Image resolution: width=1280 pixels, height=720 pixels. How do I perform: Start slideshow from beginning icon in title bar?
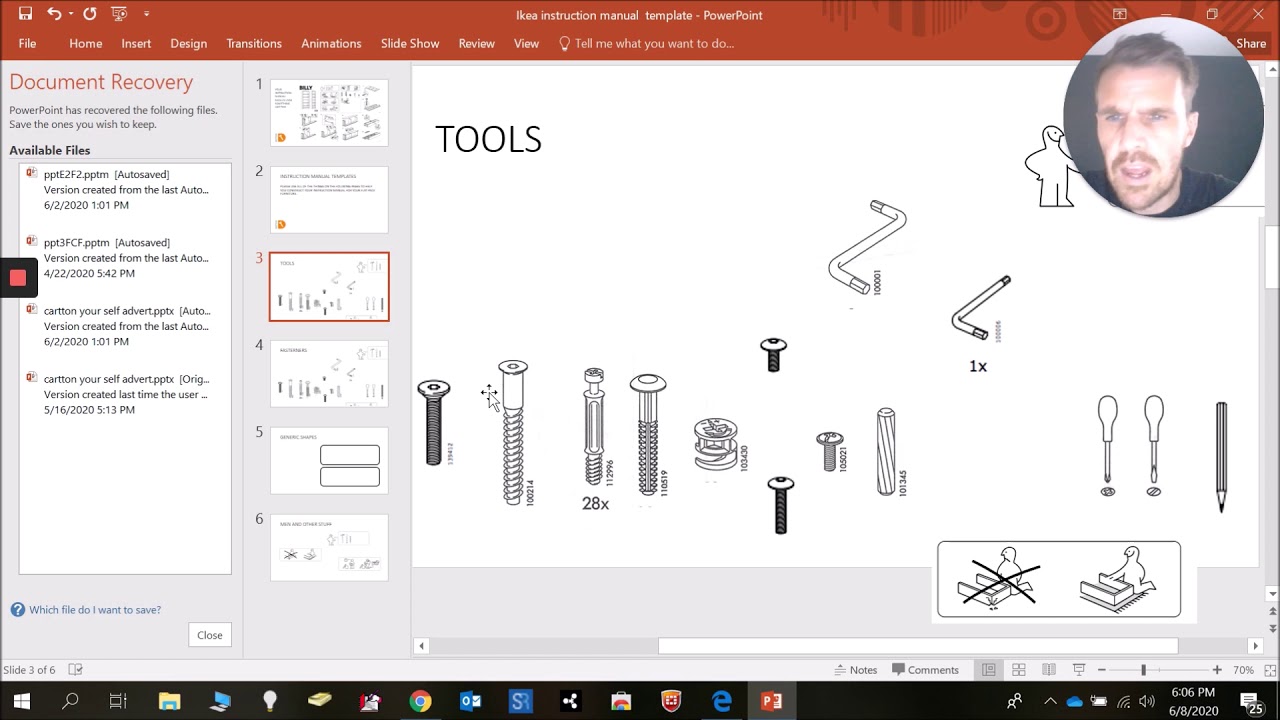click(x=119, y=14)
